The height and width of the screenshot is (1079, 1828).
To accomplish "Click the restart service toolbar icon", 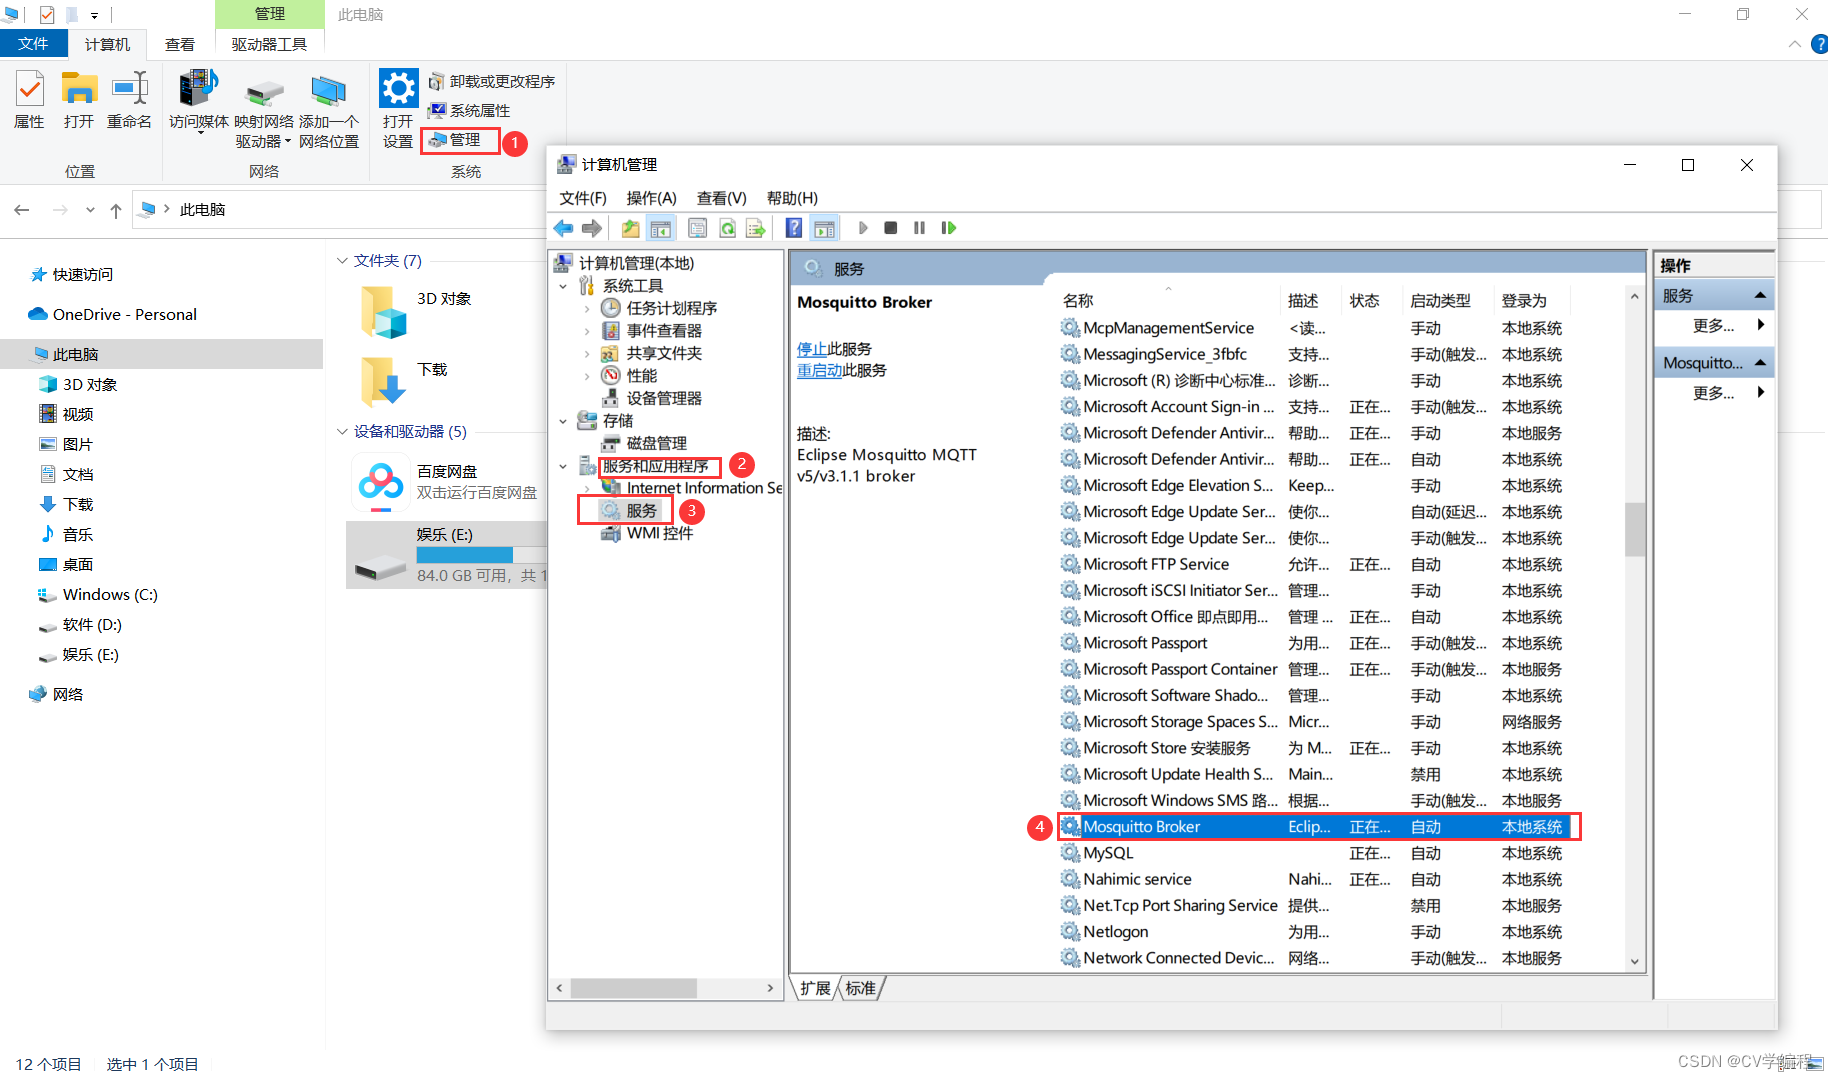I will click(x=948, y=228).
